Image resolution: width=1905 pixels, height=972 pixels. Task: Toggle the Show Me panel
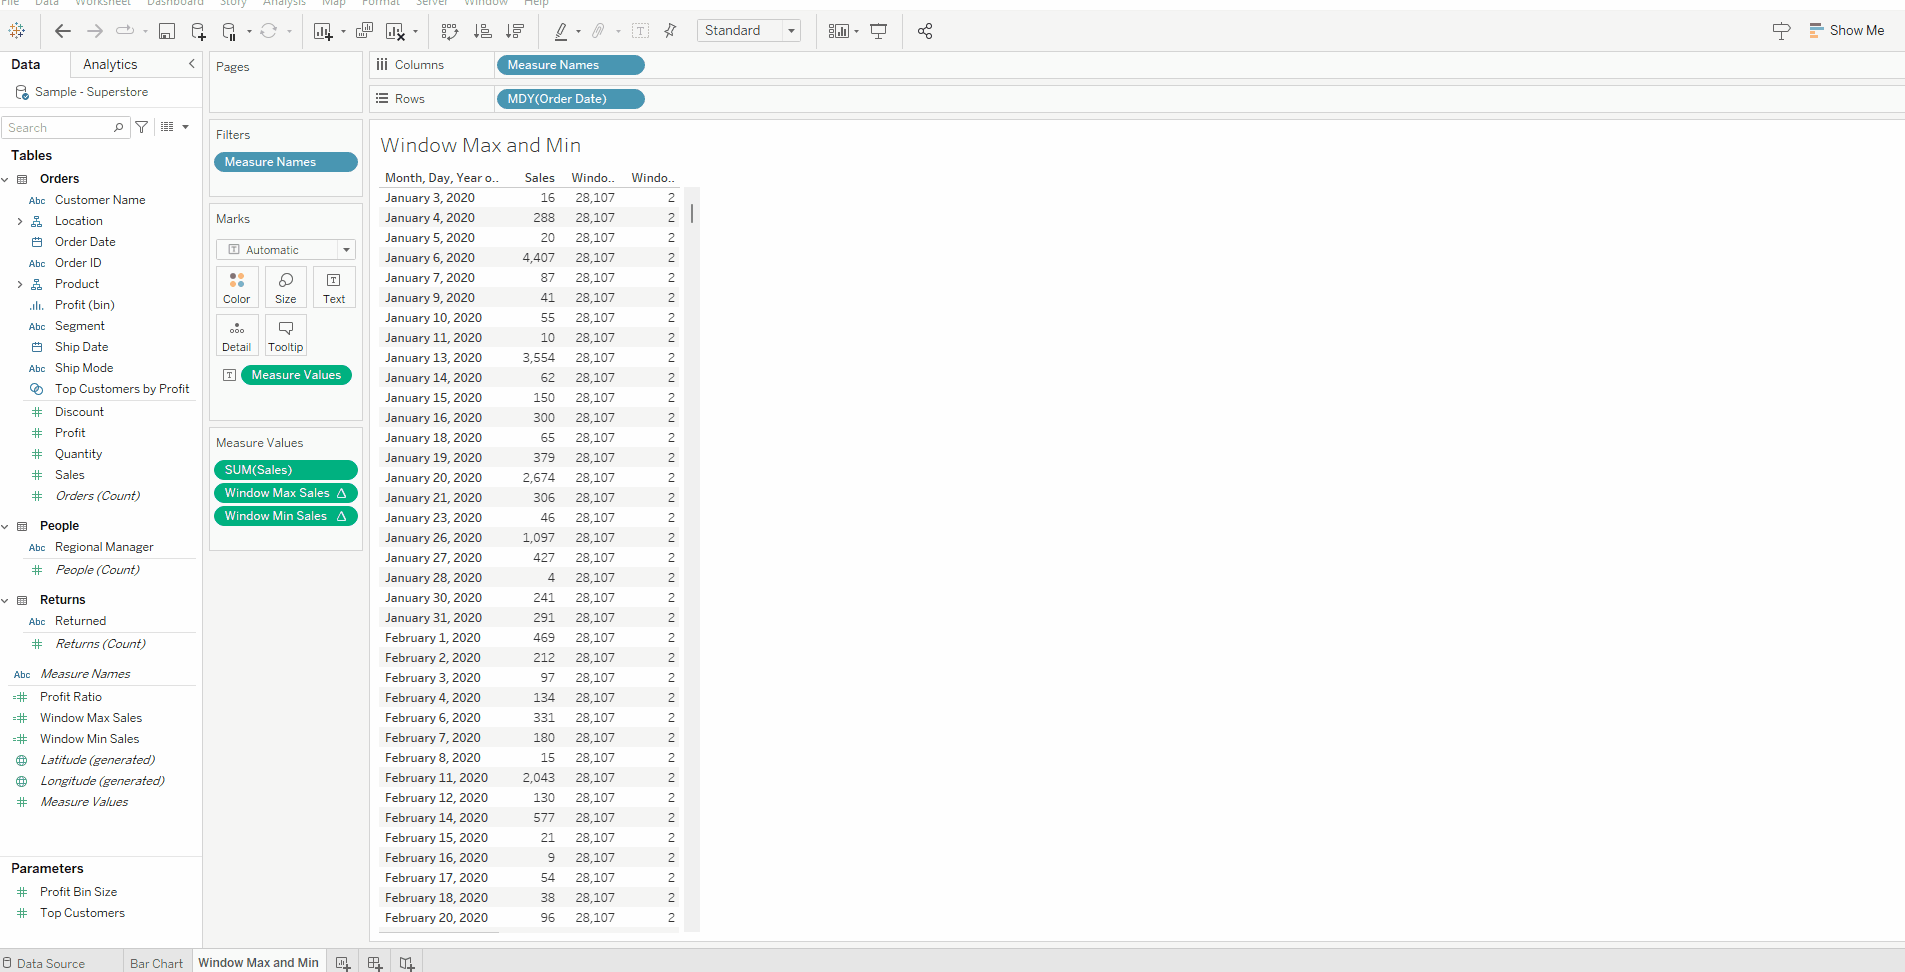(1846, 30)
